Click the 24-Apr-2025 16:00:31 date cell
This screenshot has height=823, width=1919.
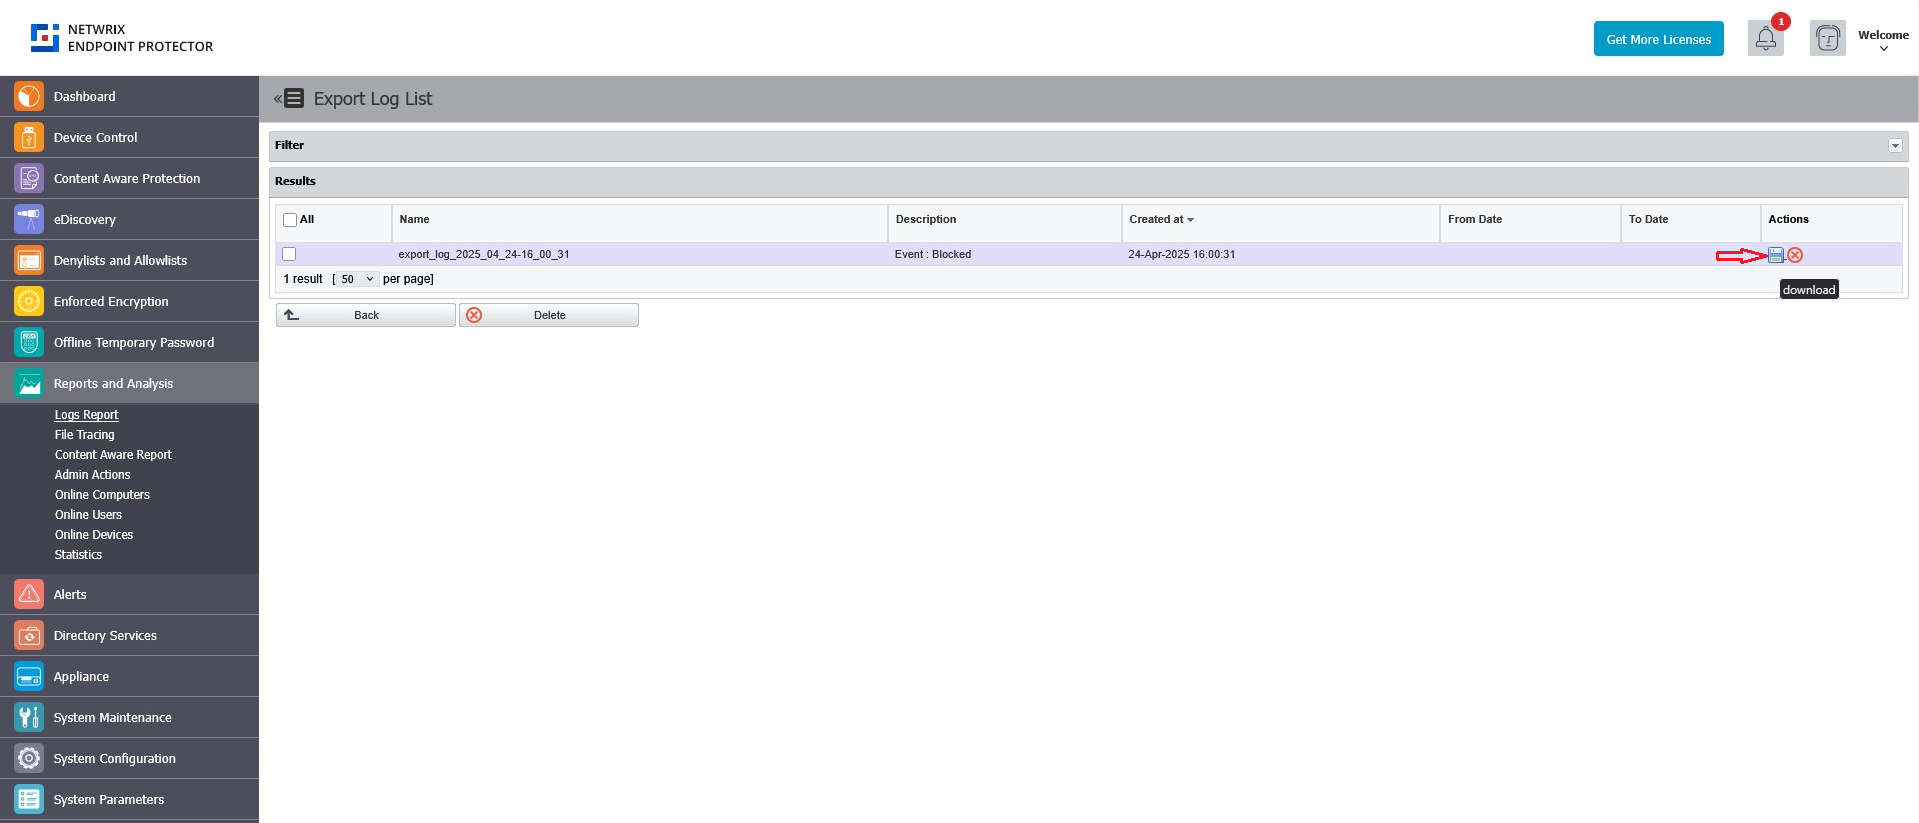(x=1181, y=254)
